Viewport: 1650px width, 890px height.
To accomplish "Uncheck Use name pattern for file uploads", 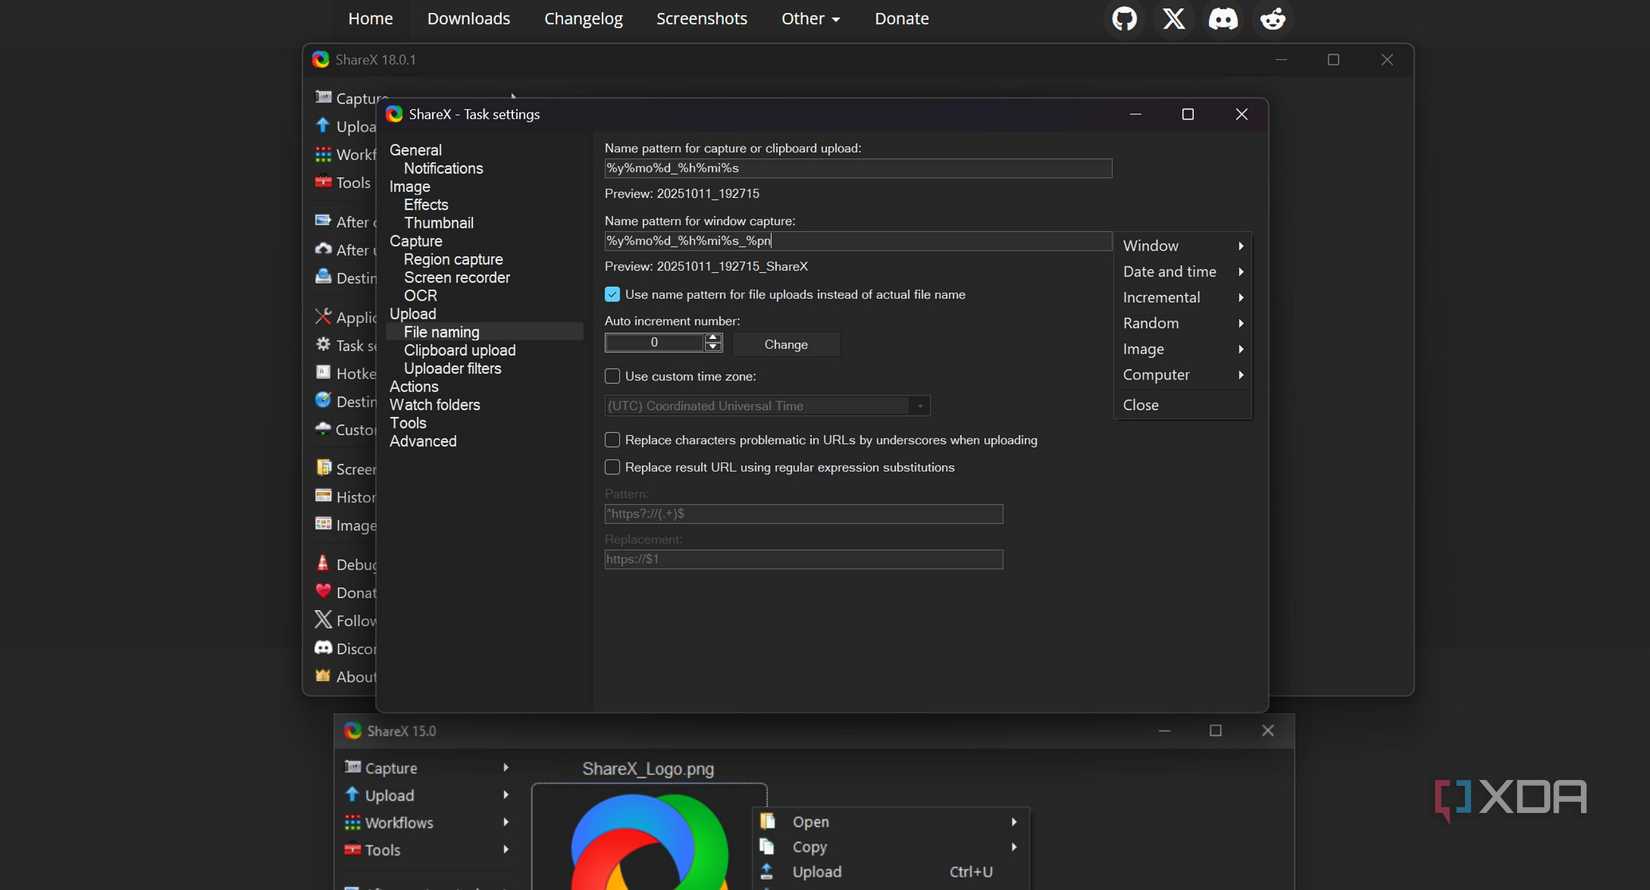I will [x=612, y=294].
